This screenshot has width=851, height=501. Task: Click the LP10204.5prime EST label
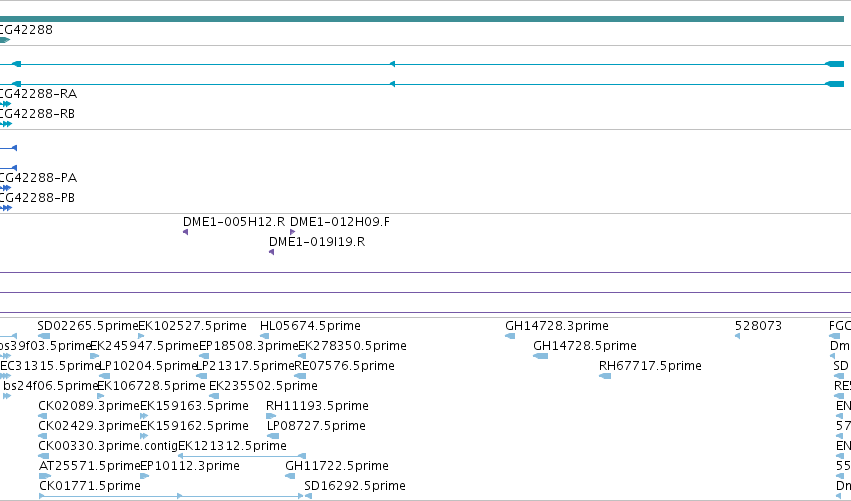point(147,366)
